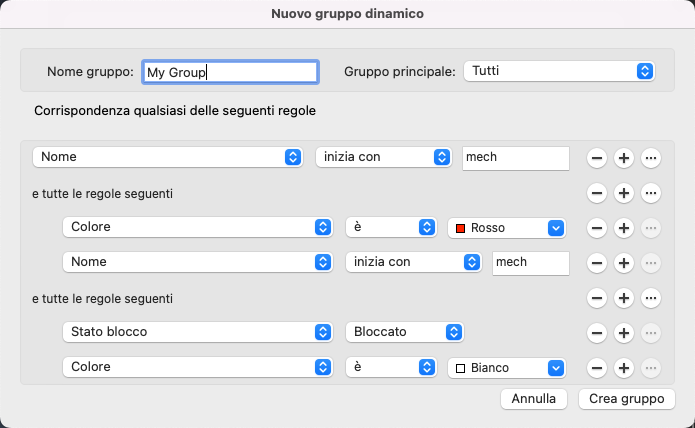Open the first 'inizia con' condition dropdown
The width and height of the screenshot is (695, 428).
pyautogui.click(x=383, y=157)
